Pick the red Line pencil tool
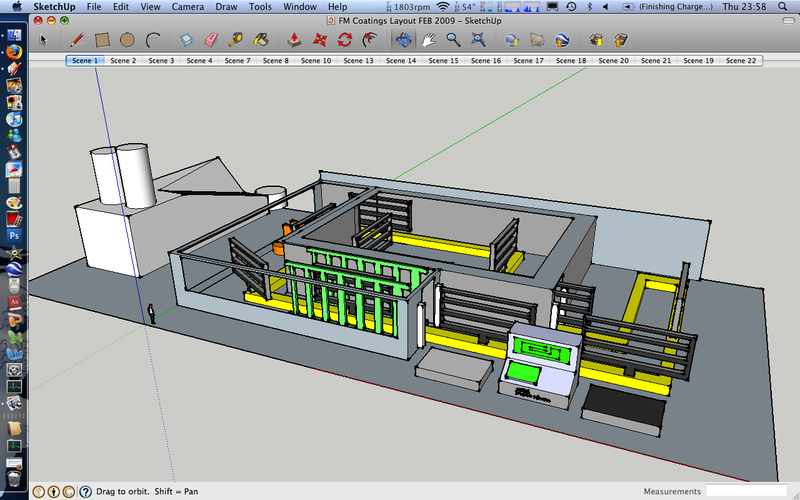 tap(76, 40)
